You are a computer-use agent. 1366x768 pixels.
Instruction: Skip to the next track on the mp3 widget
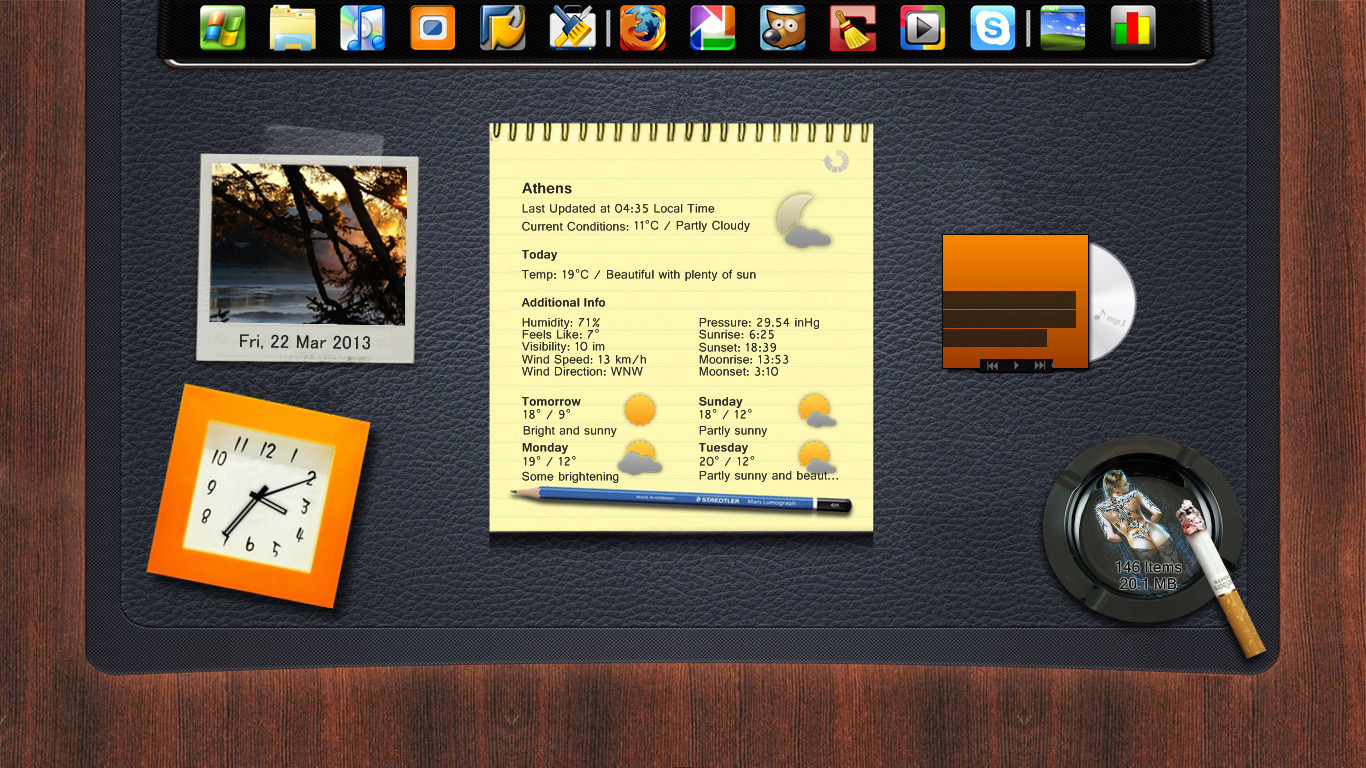1041,366
